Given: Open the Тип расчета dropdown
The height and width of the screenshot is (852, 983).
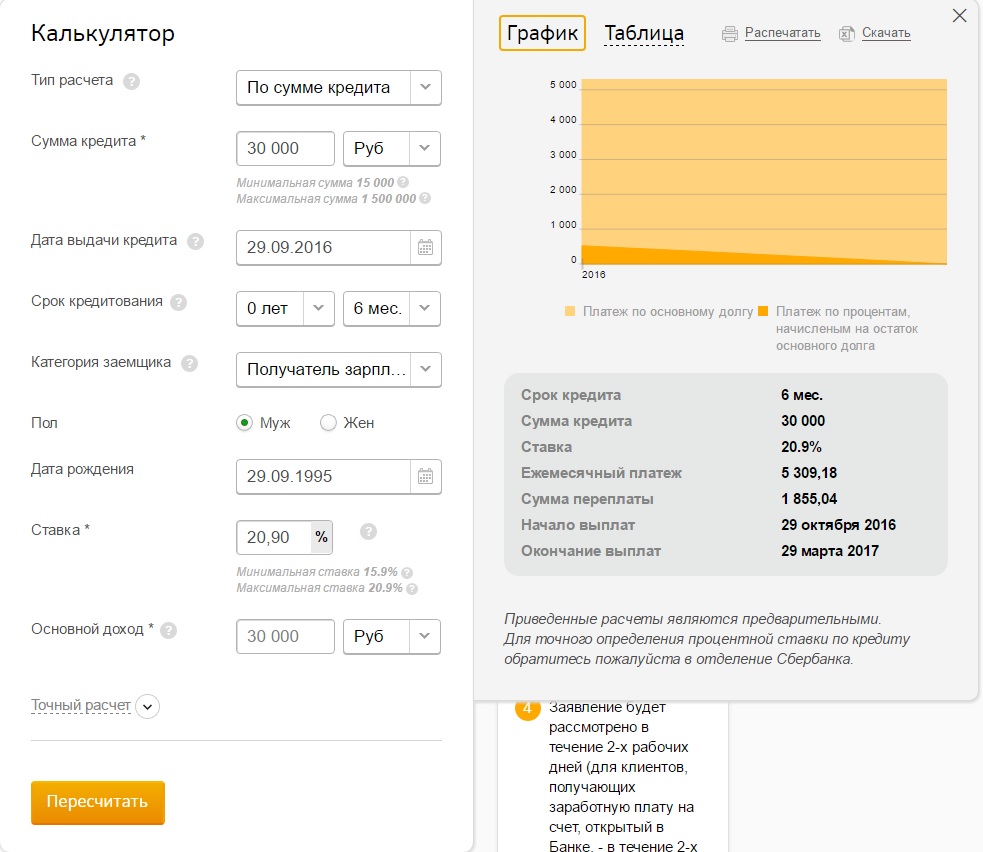Looking at the screenshot, I should coord(338,87).
